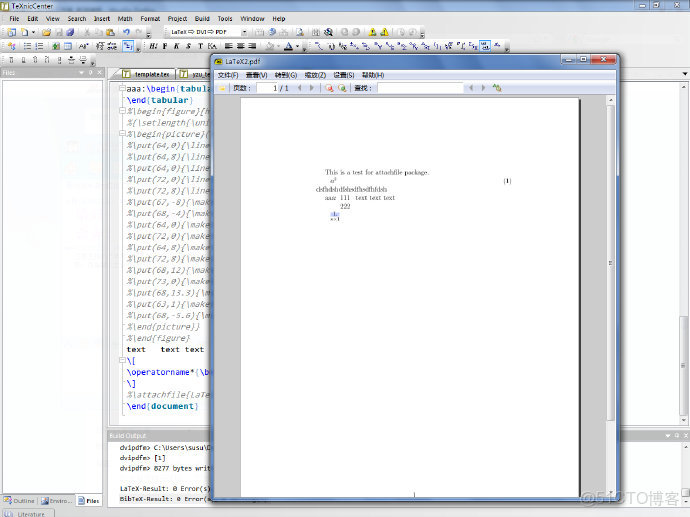Image resolution: width=690 pixels, height=517 pixels.
Task: Toggle typewriter T text formatting
Action: [x=200, y=46]
